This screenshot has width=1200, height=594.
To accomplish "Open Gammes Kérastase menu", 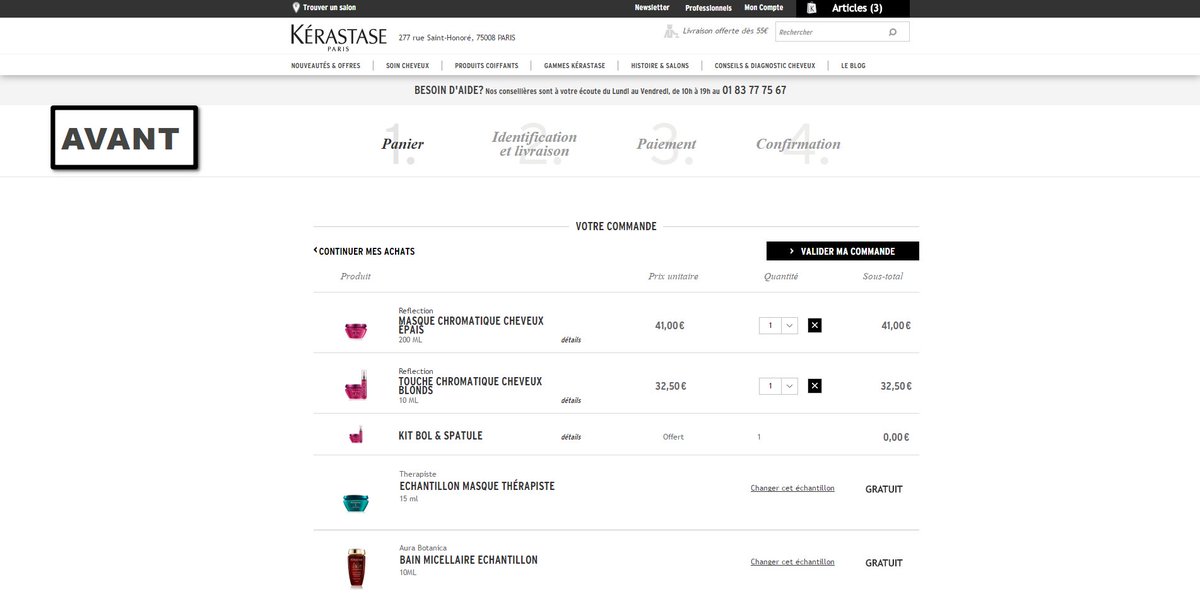I will 574,66.
